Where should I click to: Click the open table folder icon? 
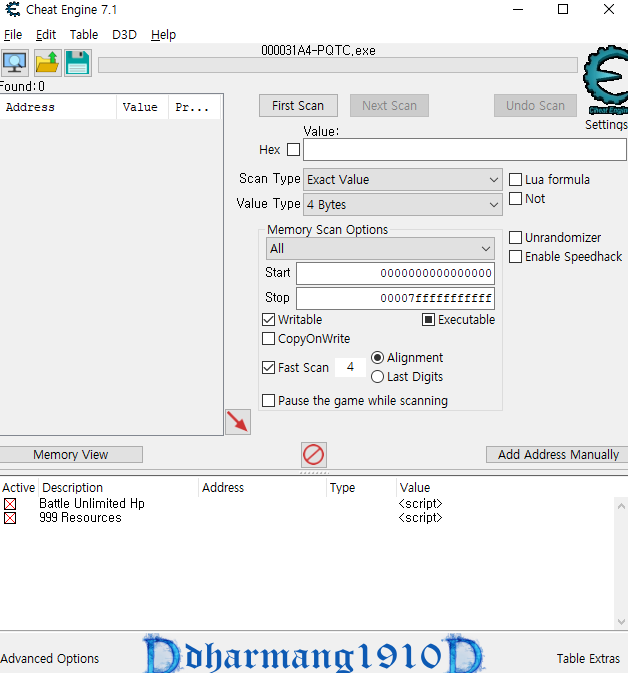point(47,63)
